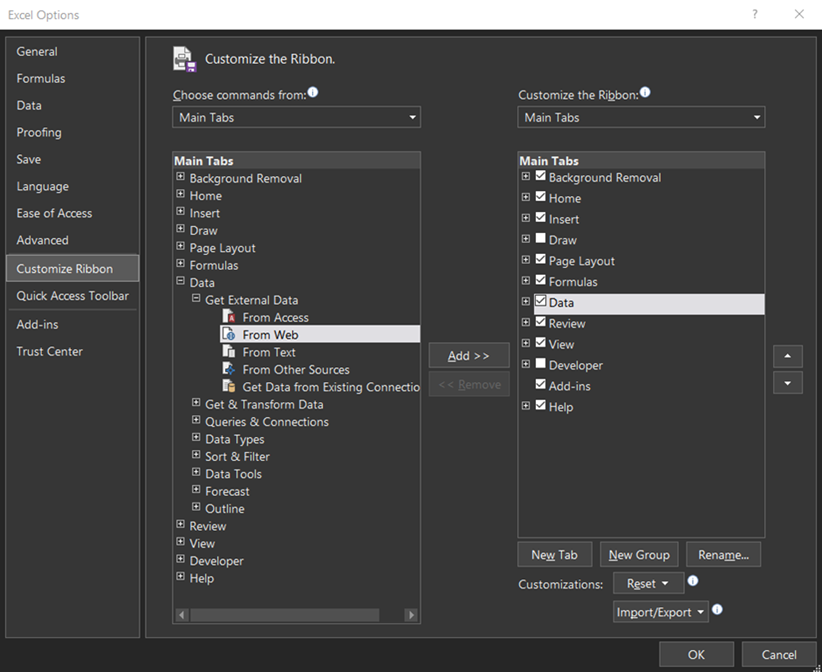
Task: Check the Draw tab checkbox
Action: pyautogui.click(x=541, y=239)
